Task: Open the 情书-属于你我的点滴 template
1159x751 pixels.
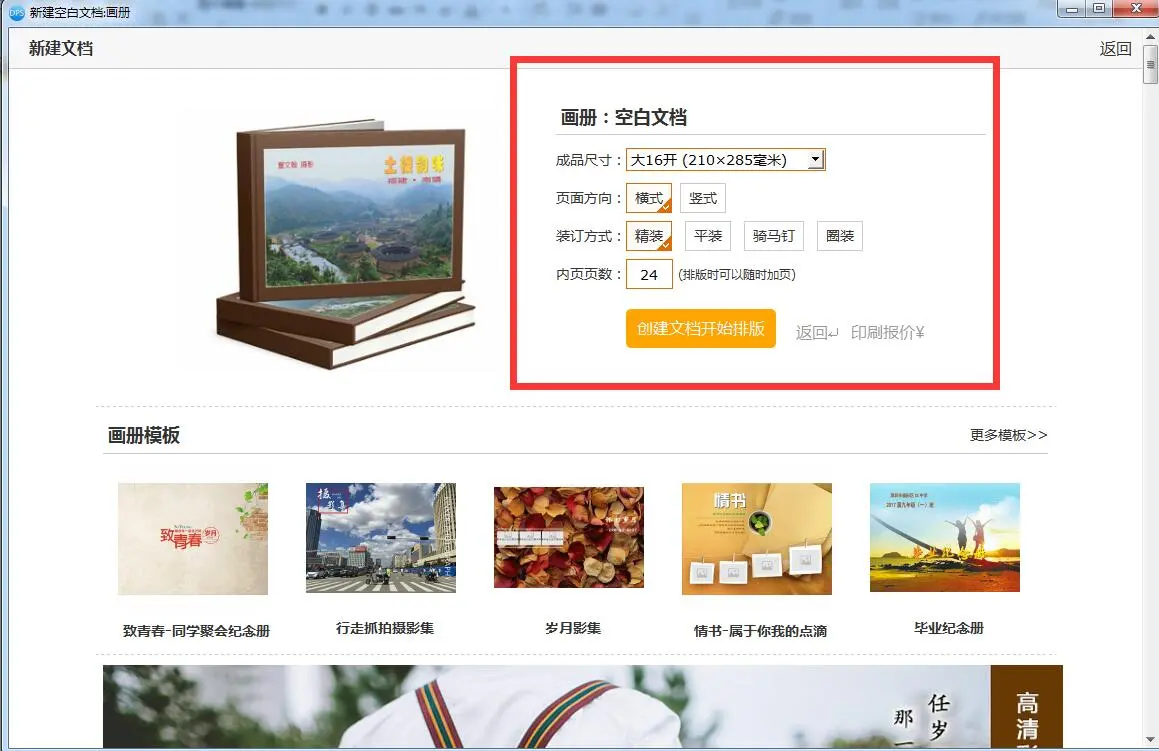Action: click(x=756, y=538)
